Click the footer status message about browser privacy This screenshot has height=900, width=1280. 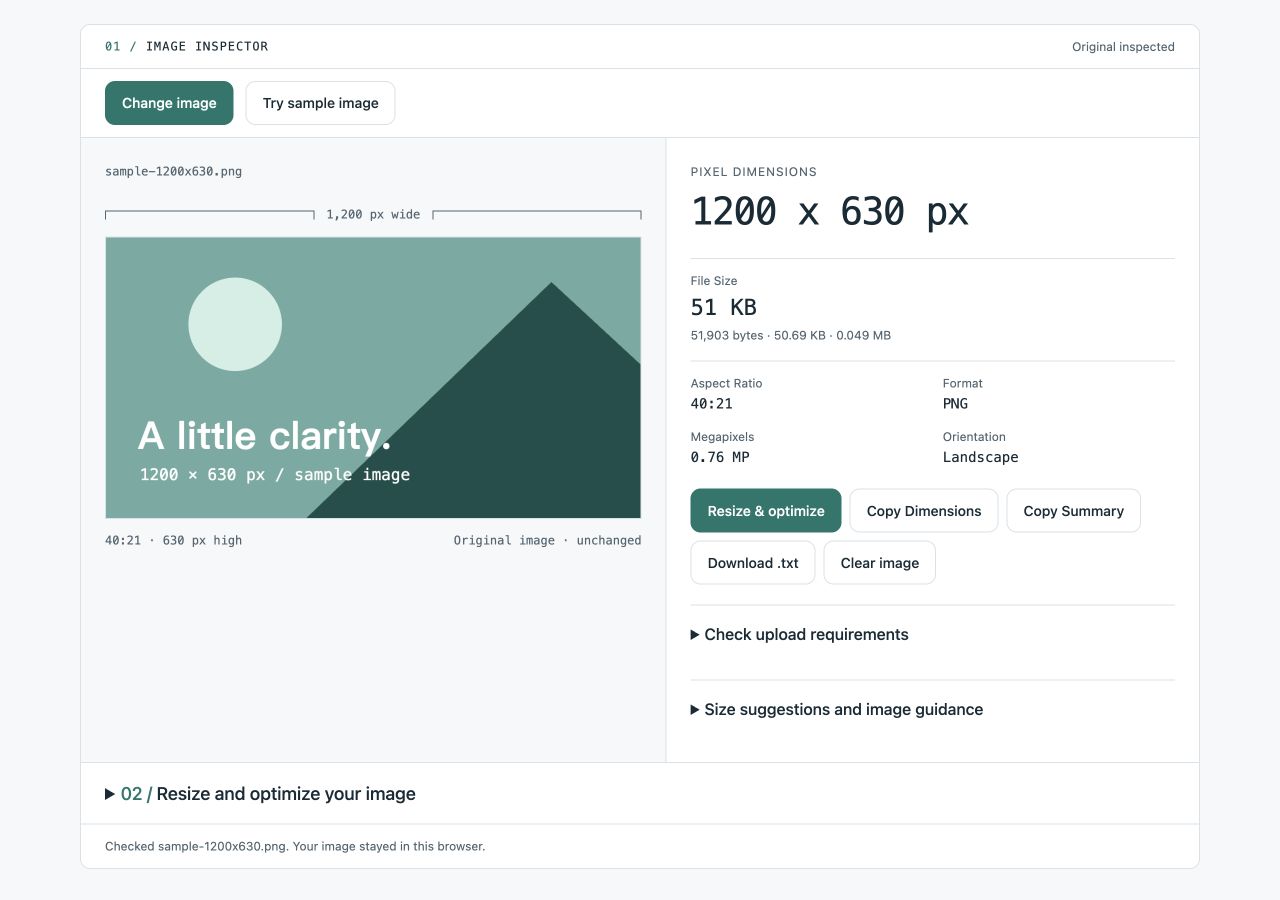pyautogui.click(x=295, y=846)
